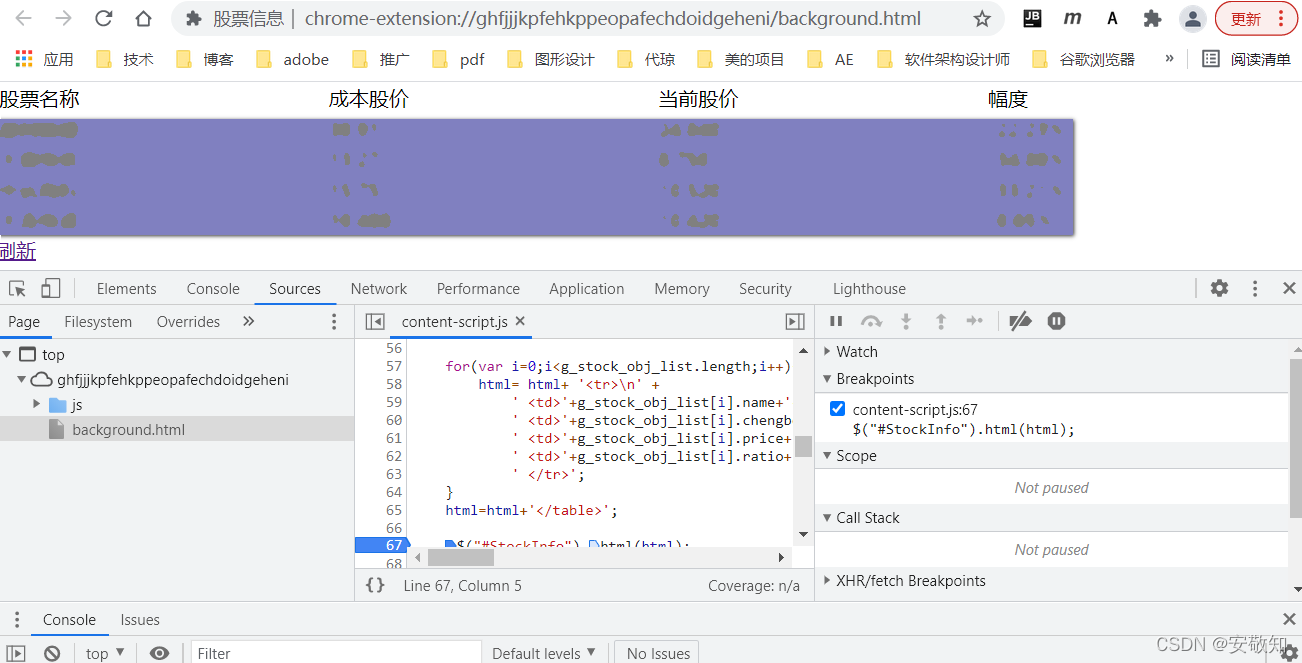This screenshot has height=663, width=1302.
Task: Click the step icon in the debugger toolbar
Action: point(975,321)
